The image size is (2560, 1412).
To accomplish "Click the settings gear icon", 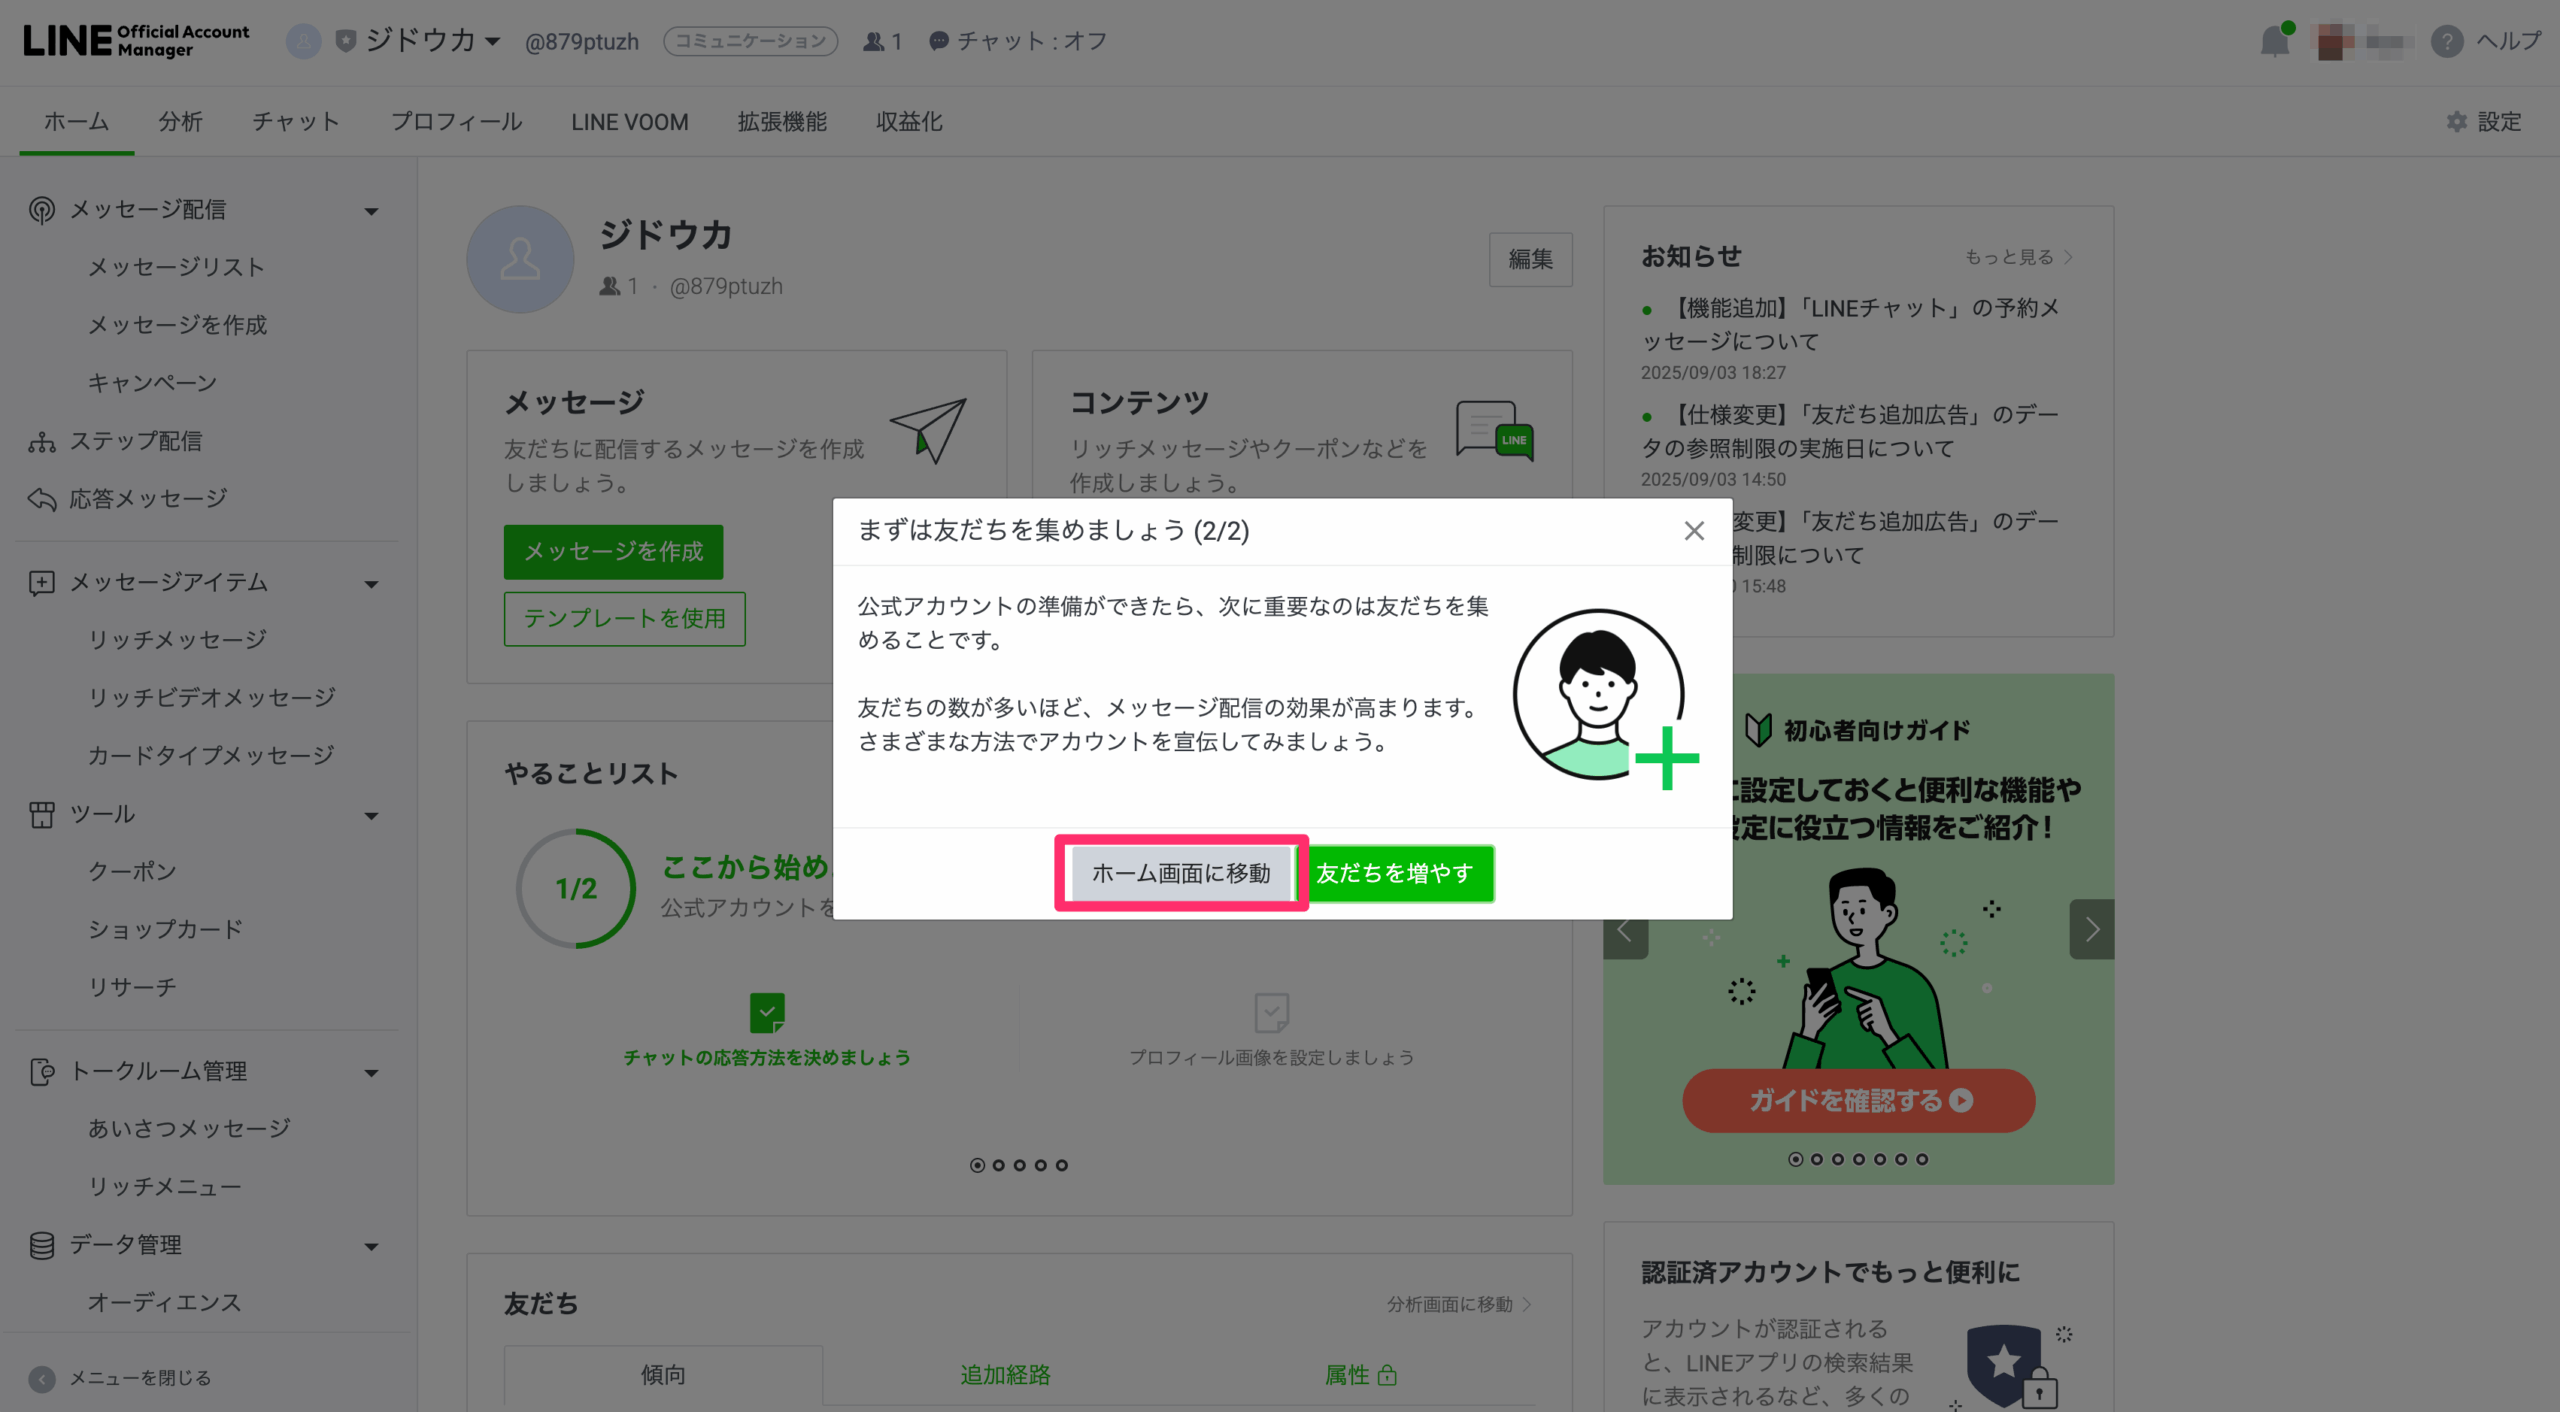I will click(2456, 122).
